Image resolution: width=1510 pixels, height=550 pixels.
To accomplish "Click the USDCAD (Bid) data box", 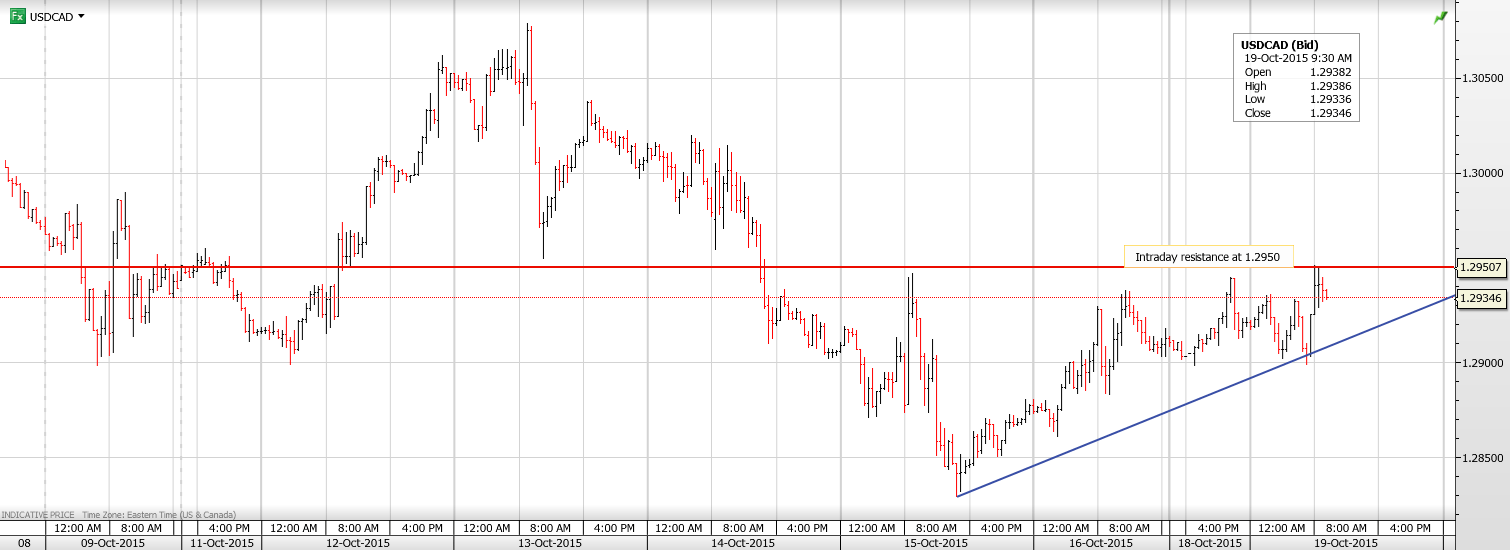I will coord(1295,78).
